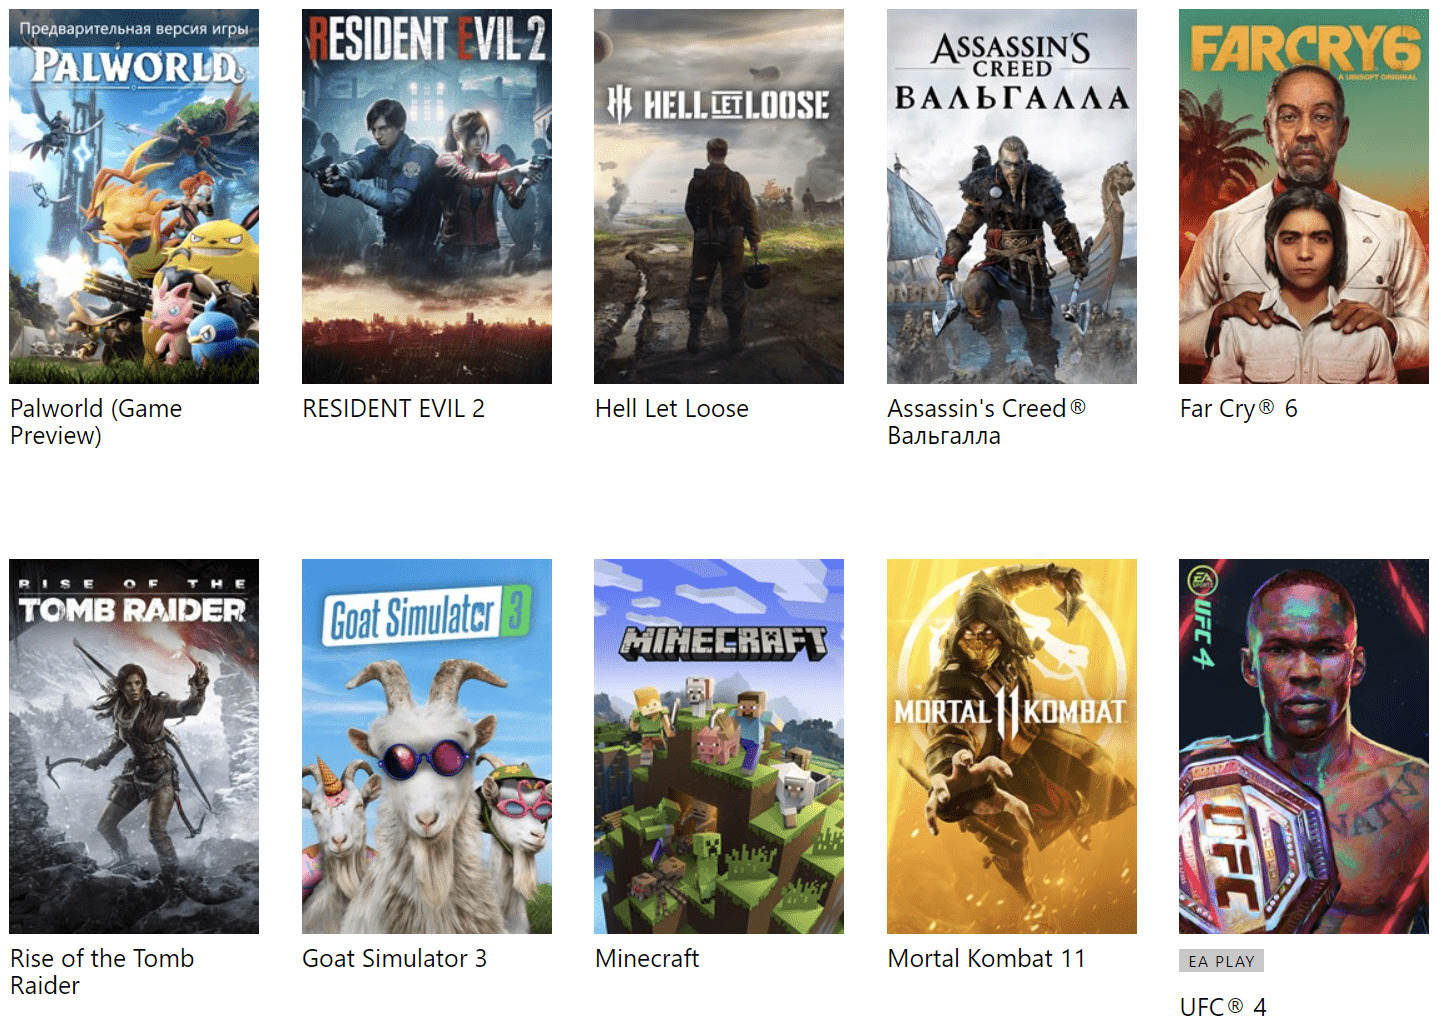Screen dimensions: 1444x1036
Task: Open the Palworld cover art
Action: click(134, 196)
